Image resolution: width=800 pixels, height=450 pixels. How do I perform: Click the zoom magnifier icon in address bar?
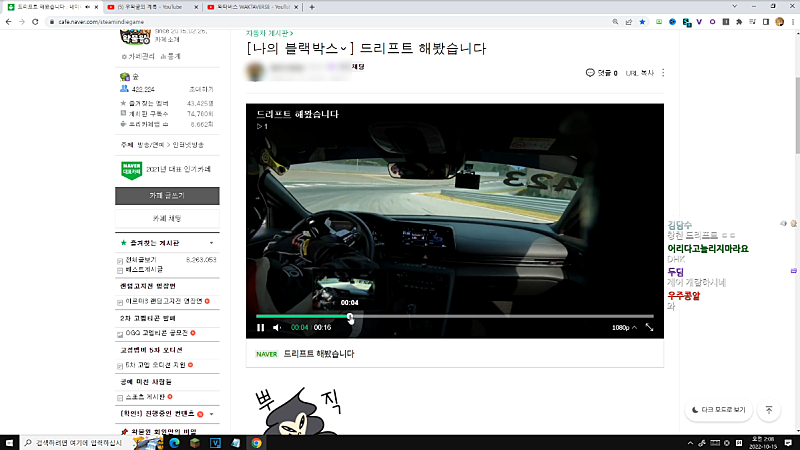(615, 22)
